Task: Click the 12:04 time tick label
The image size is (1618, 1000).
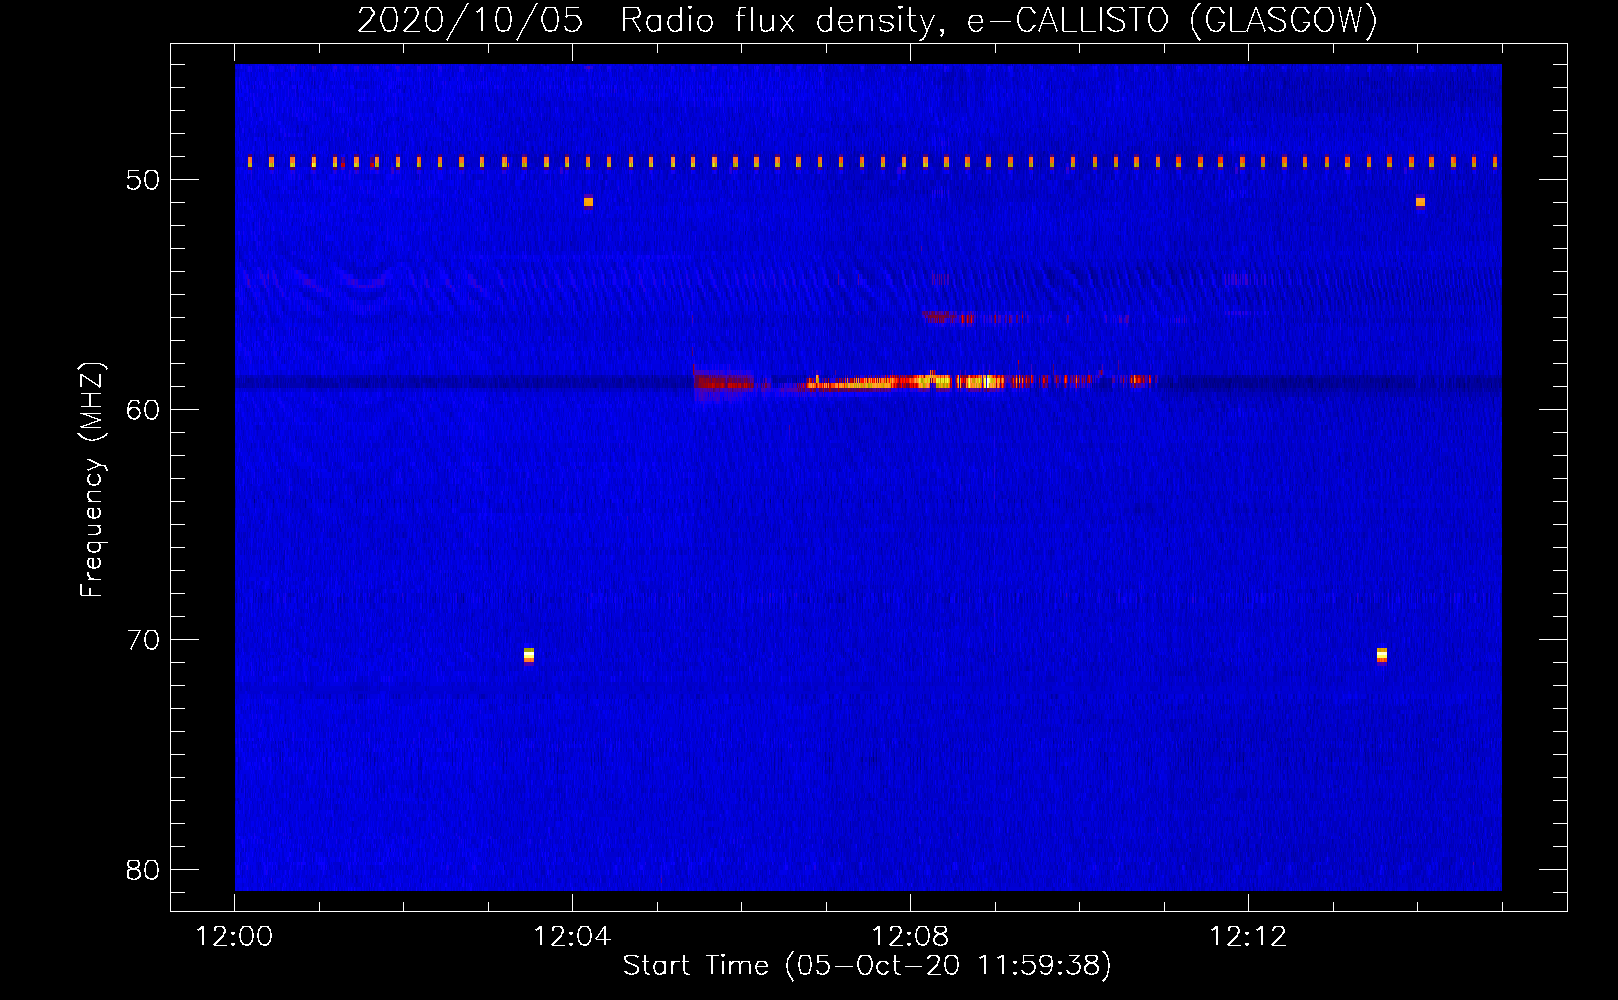Action: pos(572,937)
